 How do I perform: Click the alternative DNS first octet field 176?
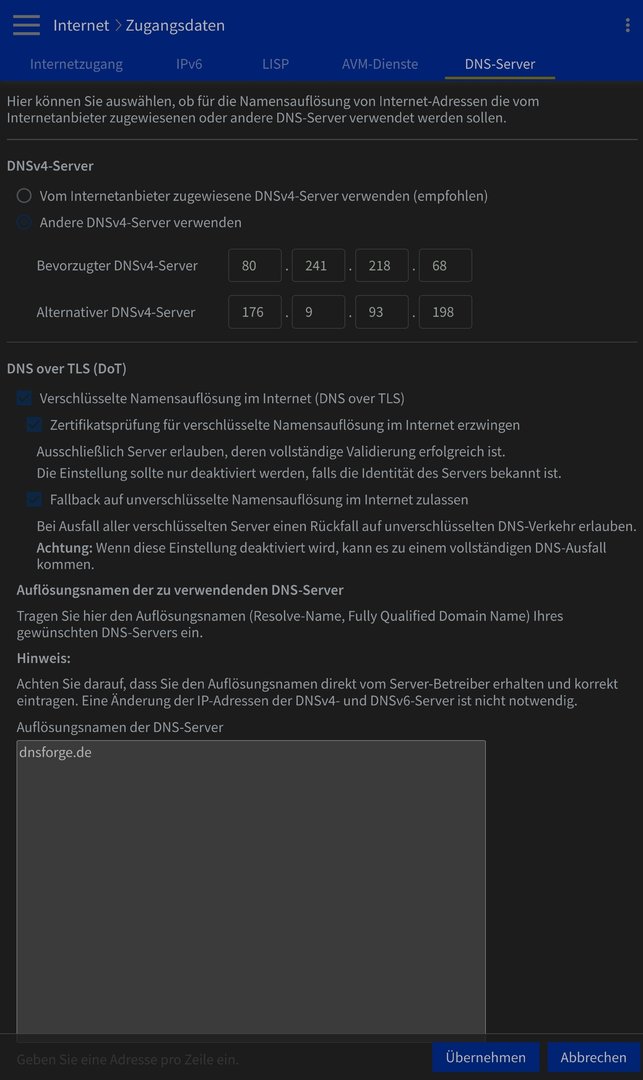pyautogui.click(x=255, y=312)
